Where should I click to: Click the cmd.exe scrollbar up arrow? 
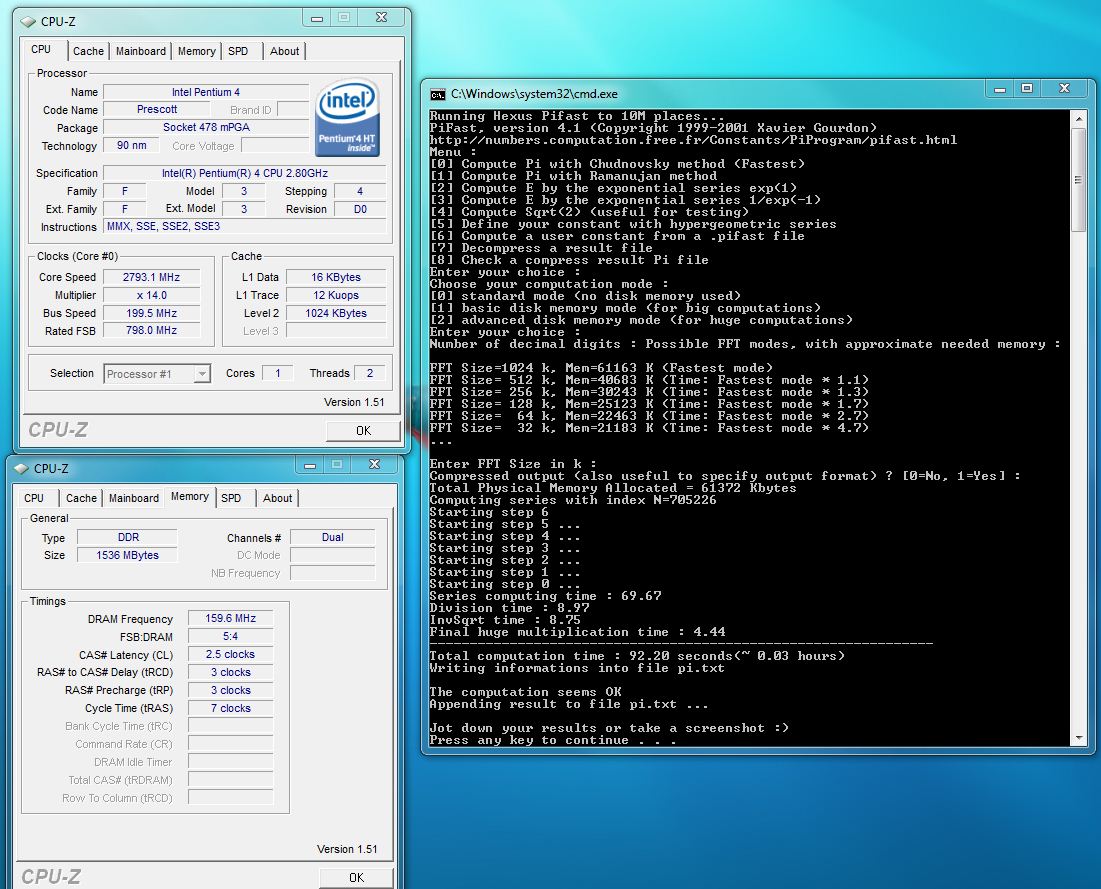1079,118
